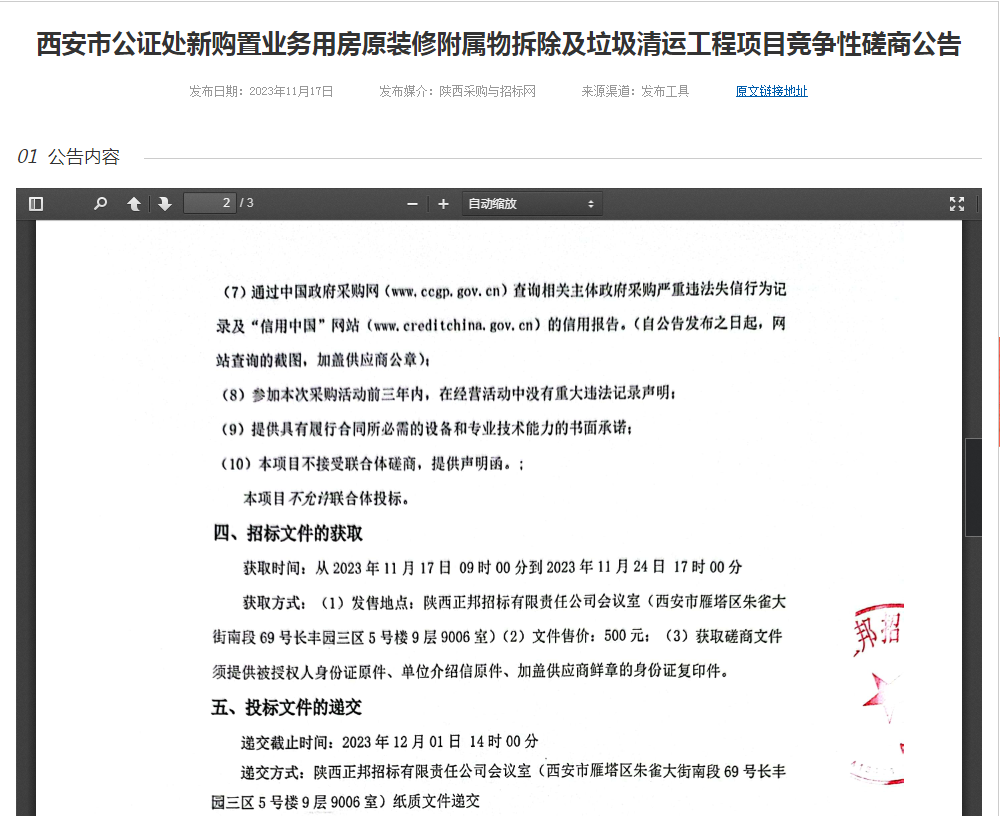Click the announcement title heading
Viewport: 1000px width, 816px height.
(x=499, y=44)
